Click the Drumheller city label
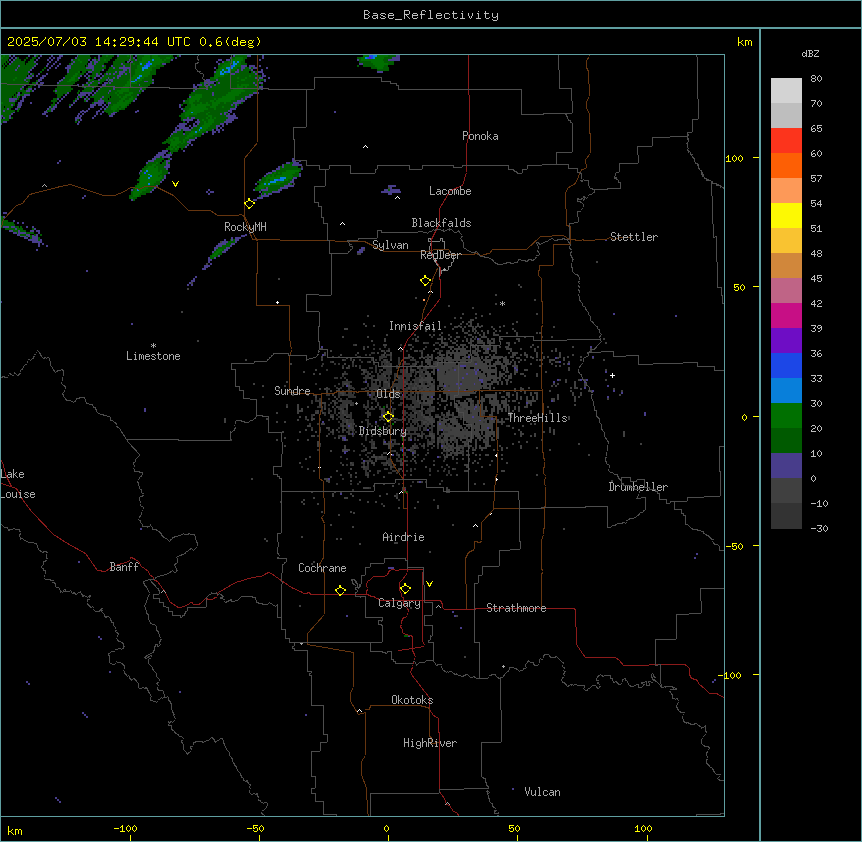 pos(638,487)
